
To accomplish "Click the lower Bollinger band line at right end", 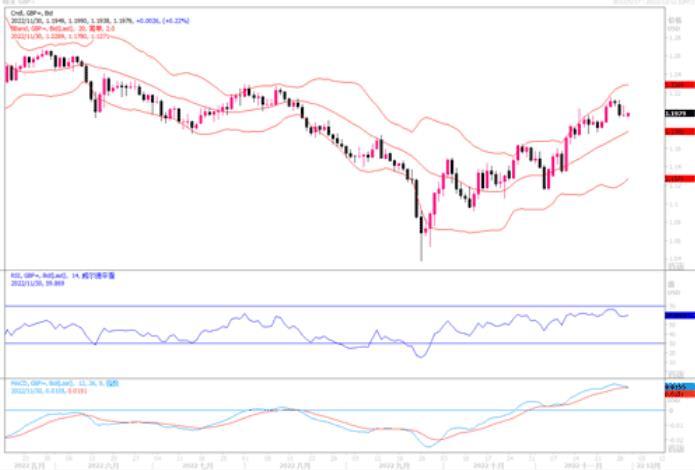I will (x=626, y=179).
